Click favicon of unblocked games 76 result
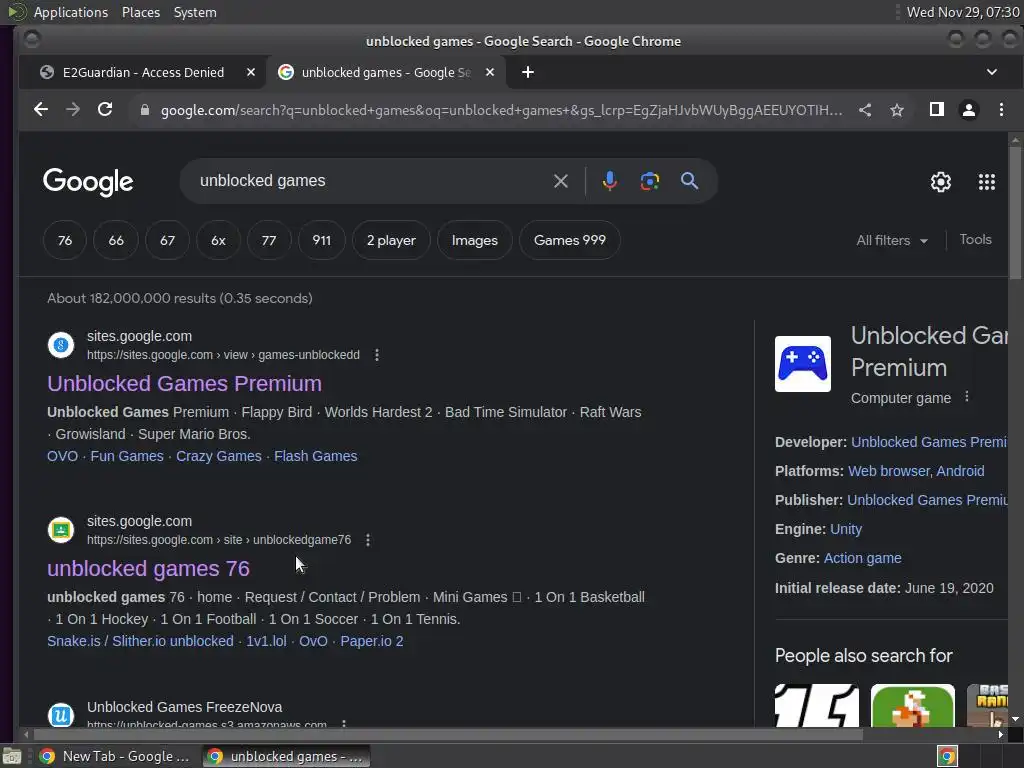 tap(61, 530)
